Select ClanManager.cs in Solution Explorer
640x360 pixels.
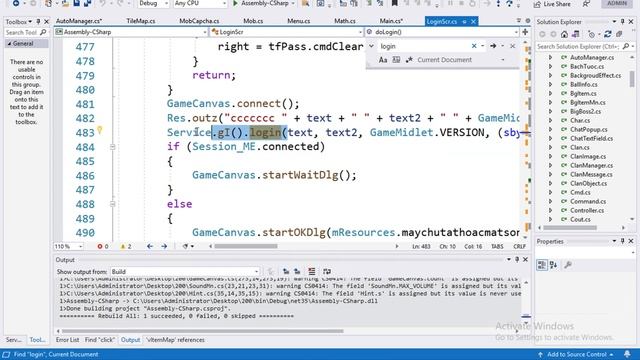(x=591, y=165)
